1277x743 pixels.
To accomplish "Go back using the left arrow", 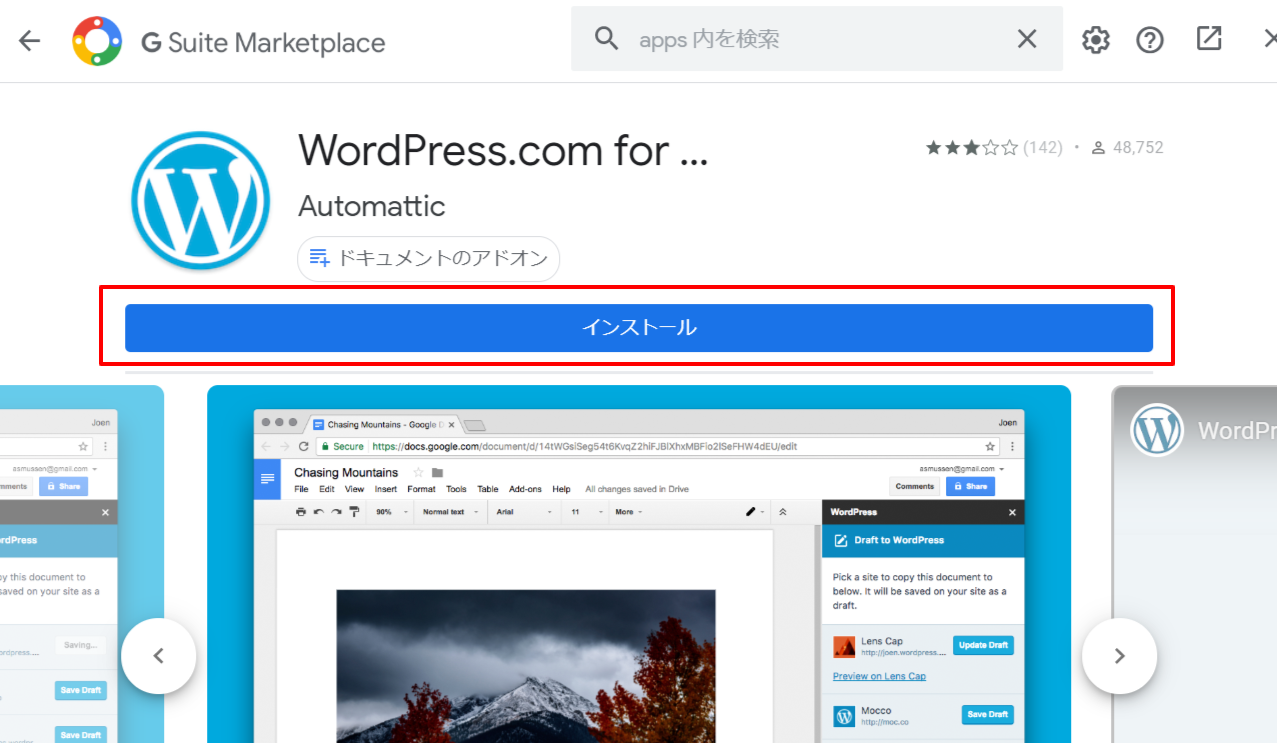I will tap(29, 41).
